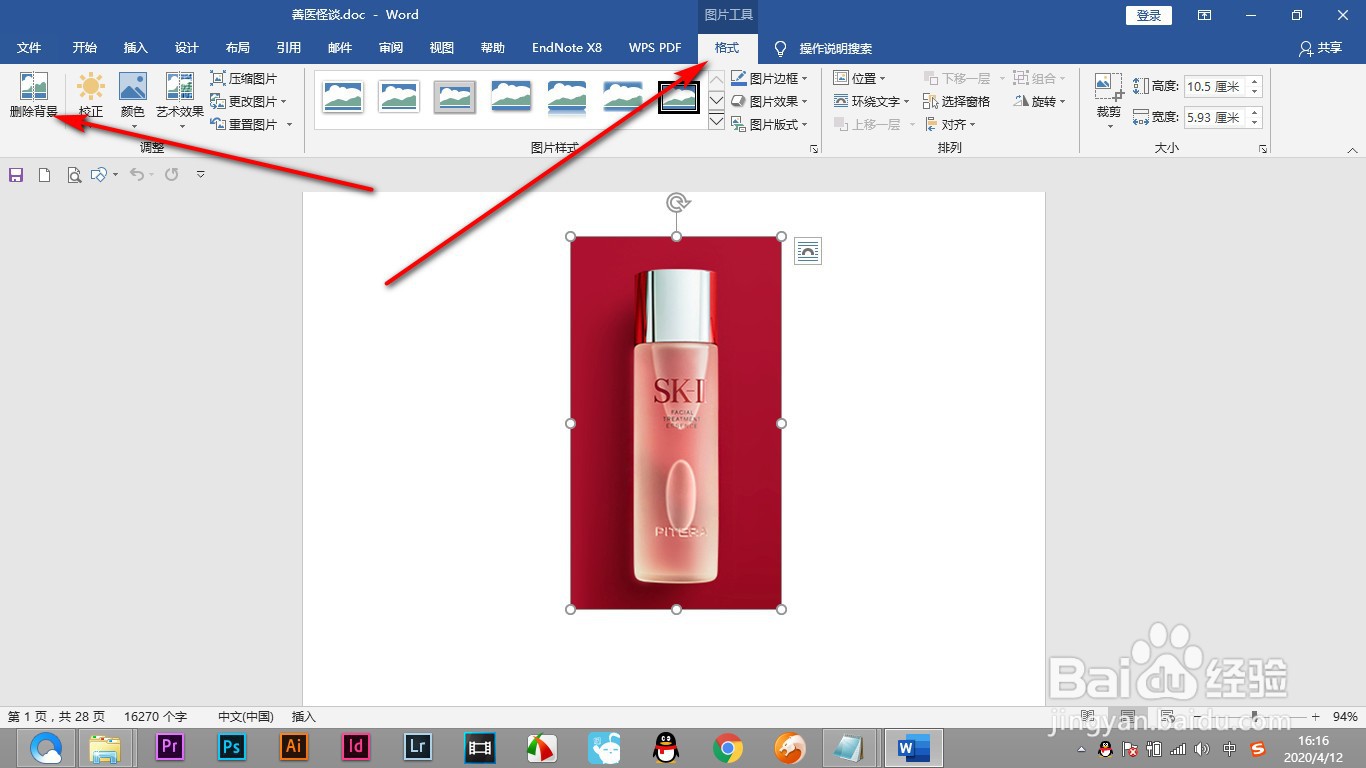Screen dimensions: 1366x768
Task: Switch to the 开始 (Home) tab
Action: (x=85, y=48)
